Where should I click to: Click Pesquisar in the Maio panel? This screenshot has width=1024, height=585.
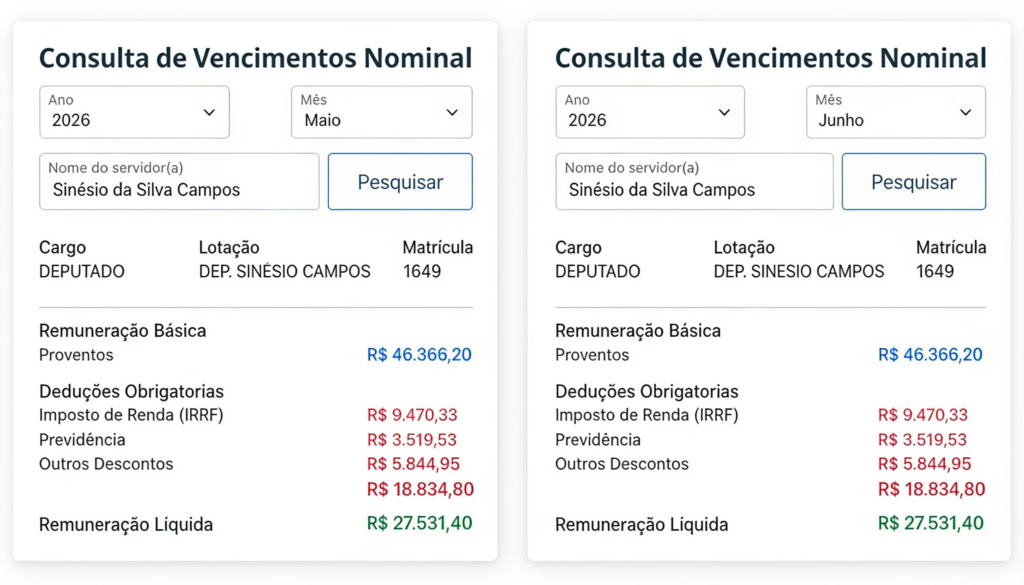(x=400, y=182)
